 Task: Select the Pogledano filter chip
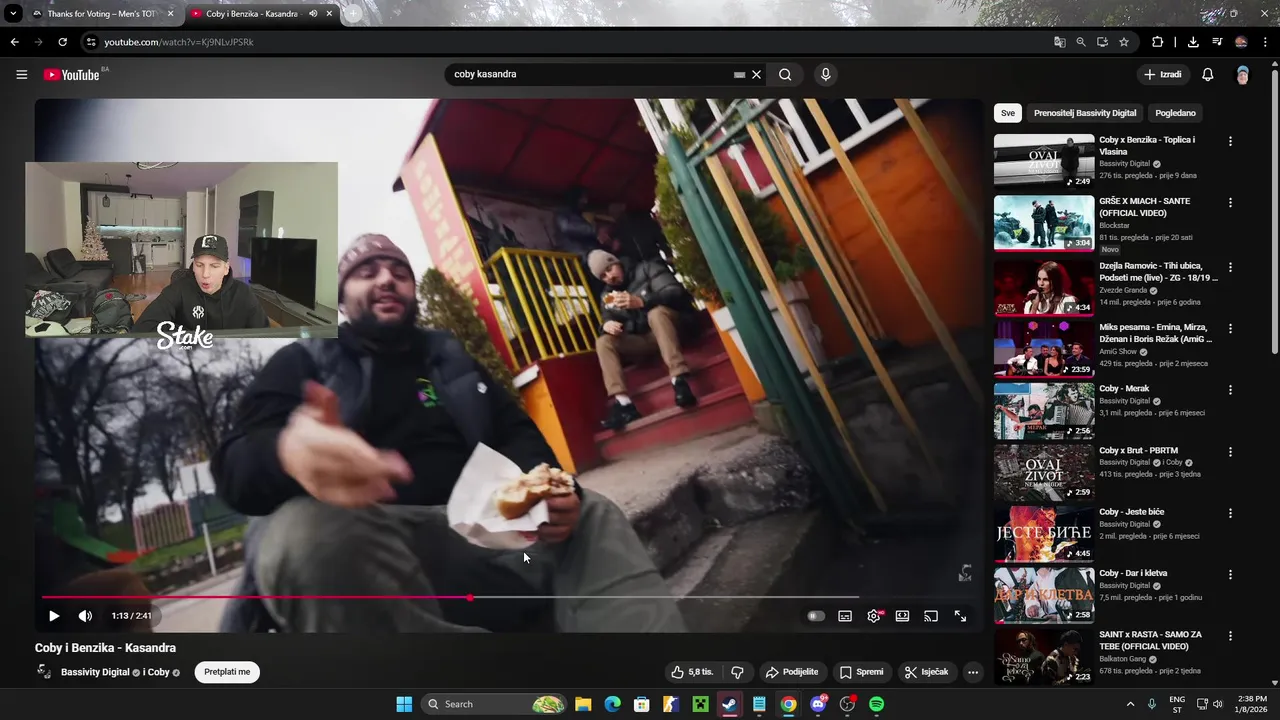(x=1175, y=113)
